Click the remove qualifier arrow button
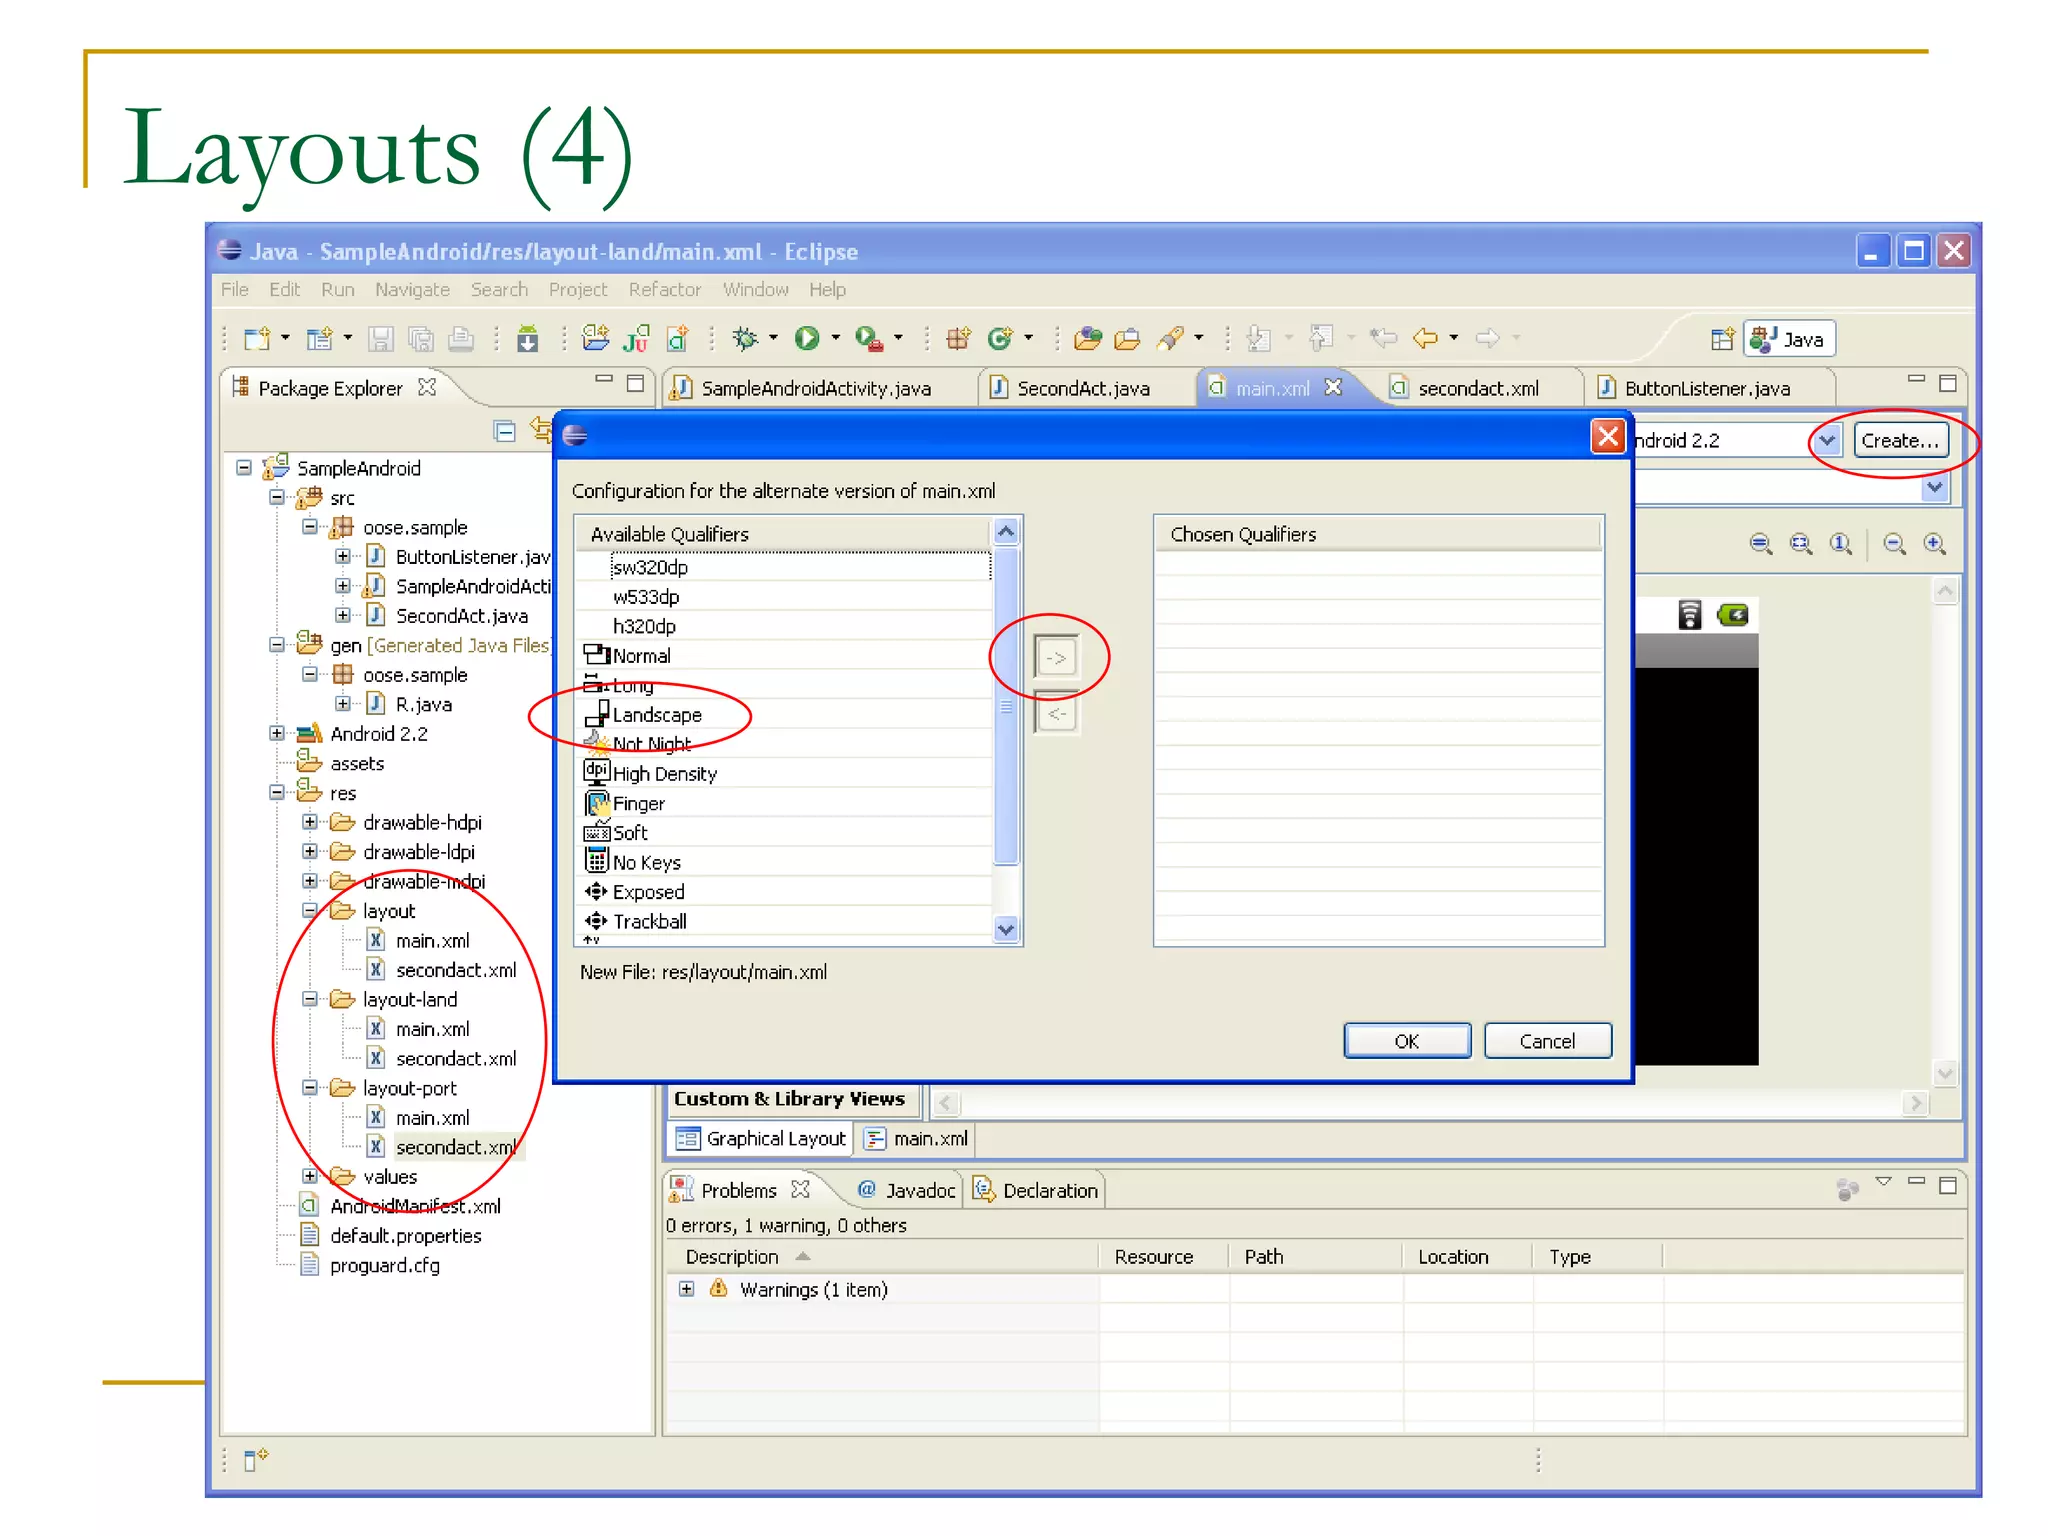Image resolution: width=2048 pixels, height=1536 pixels. 1055,713
